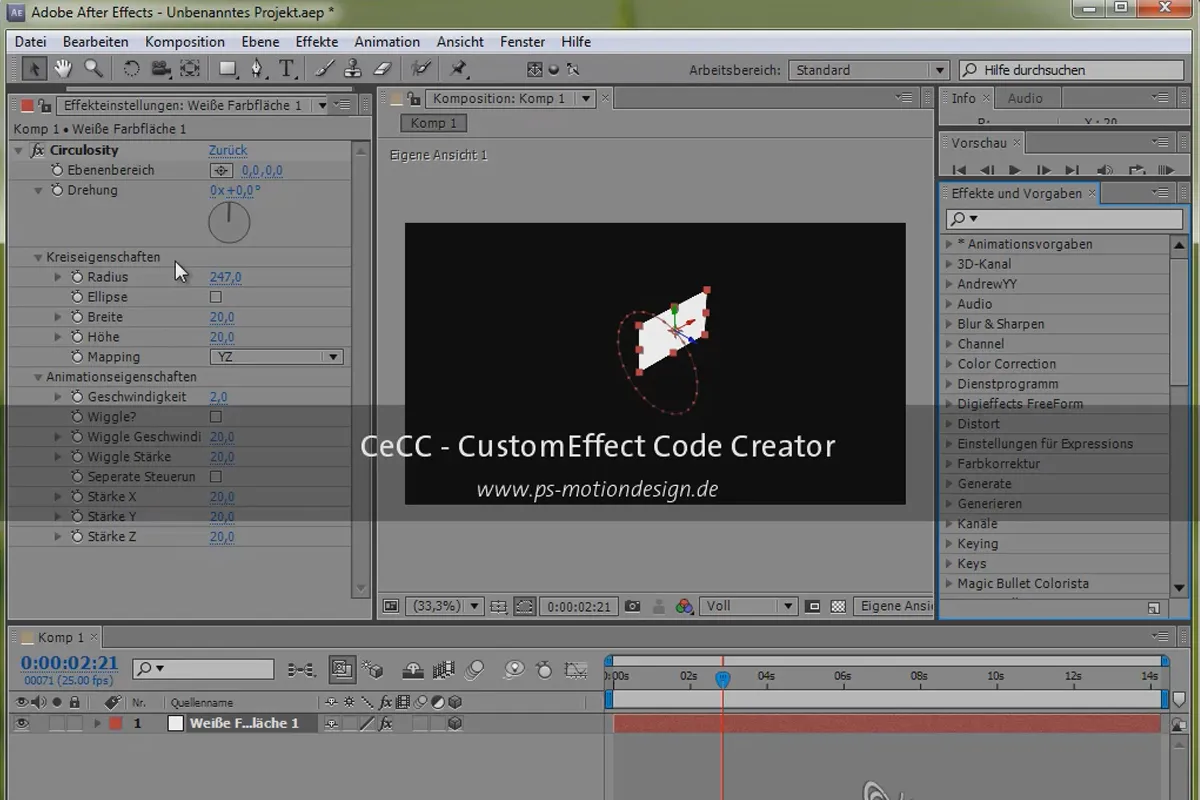Collapse the Animationseigenschaften group

click(38, 377)
